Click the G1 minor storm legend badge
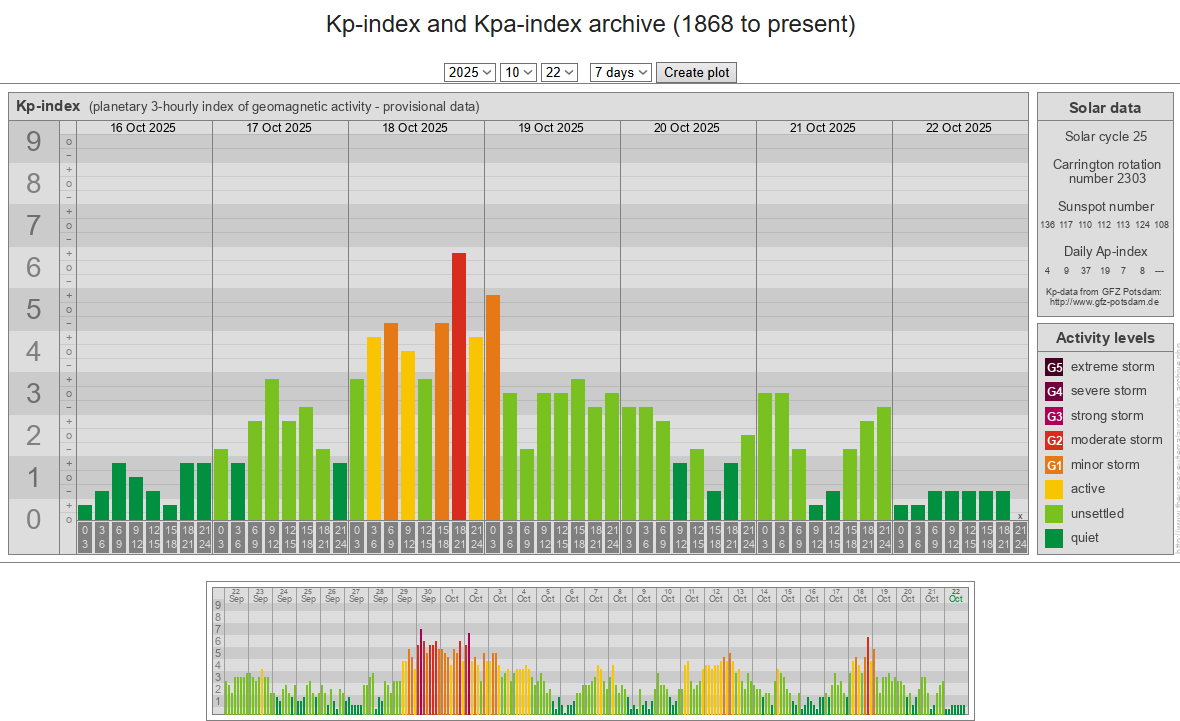Screen dimensions: 1180x721 (1054, 465)
